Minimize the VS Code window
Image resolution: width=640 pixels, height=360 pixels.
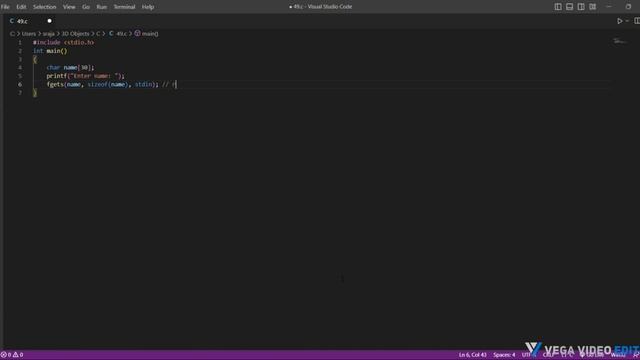[609, 7]
